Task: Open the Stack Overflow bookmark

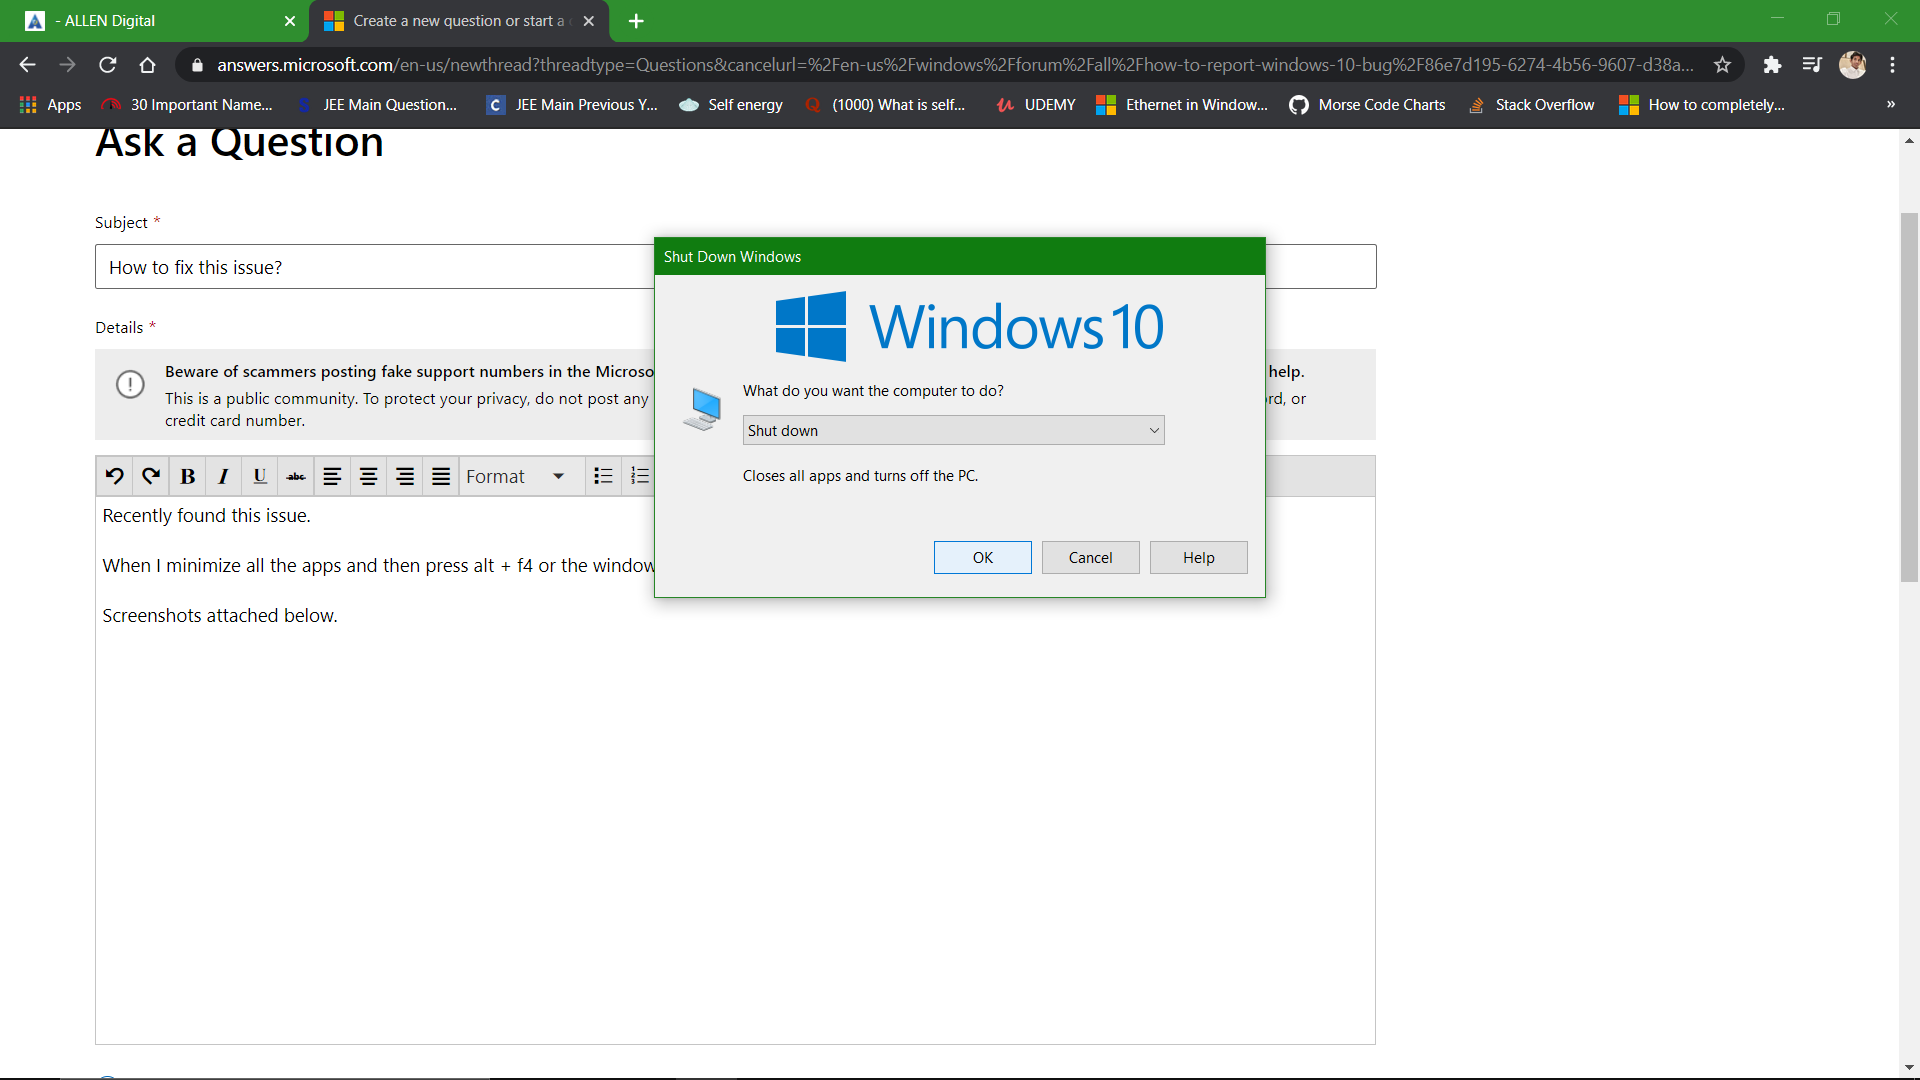Action: [x=1531, y=104]
